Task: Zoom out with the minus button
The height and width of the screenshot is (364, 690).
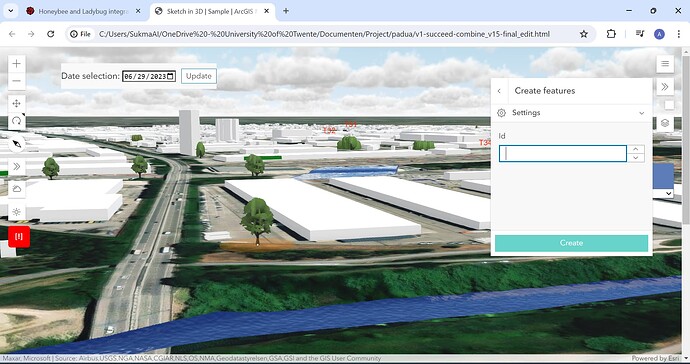Action: tap(16, 81)
